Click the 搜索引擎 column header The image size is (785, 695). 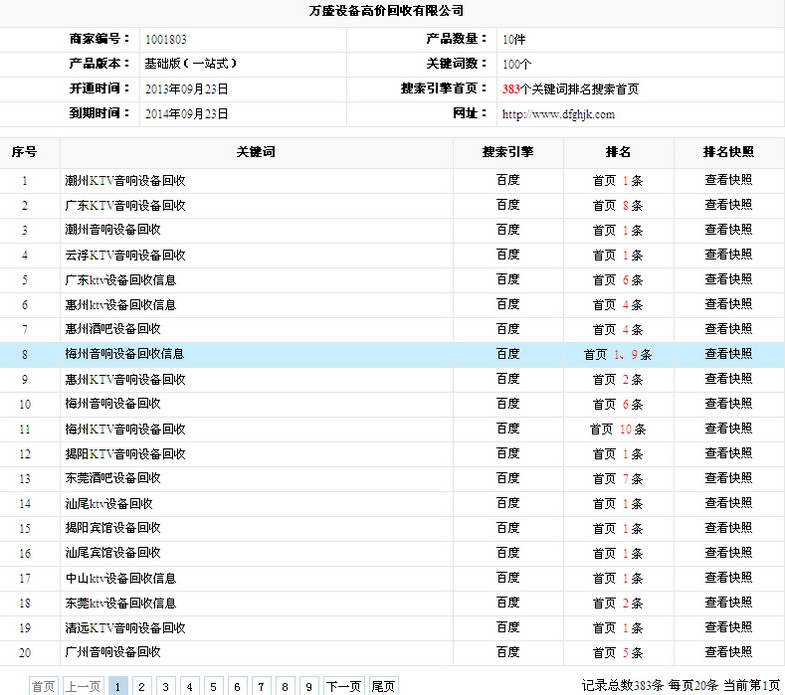(x=508, y=152)
